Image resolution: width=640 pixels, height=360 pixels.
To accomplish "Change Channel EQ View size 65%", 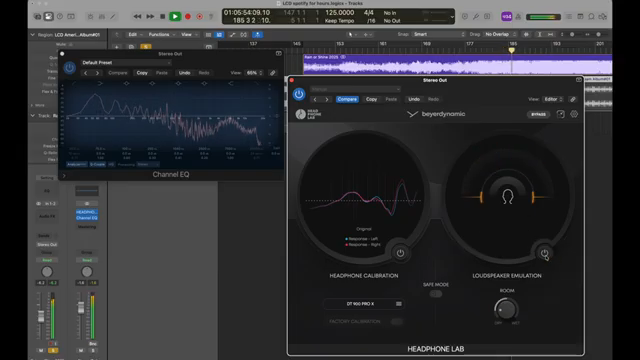I will coord(254,73).
